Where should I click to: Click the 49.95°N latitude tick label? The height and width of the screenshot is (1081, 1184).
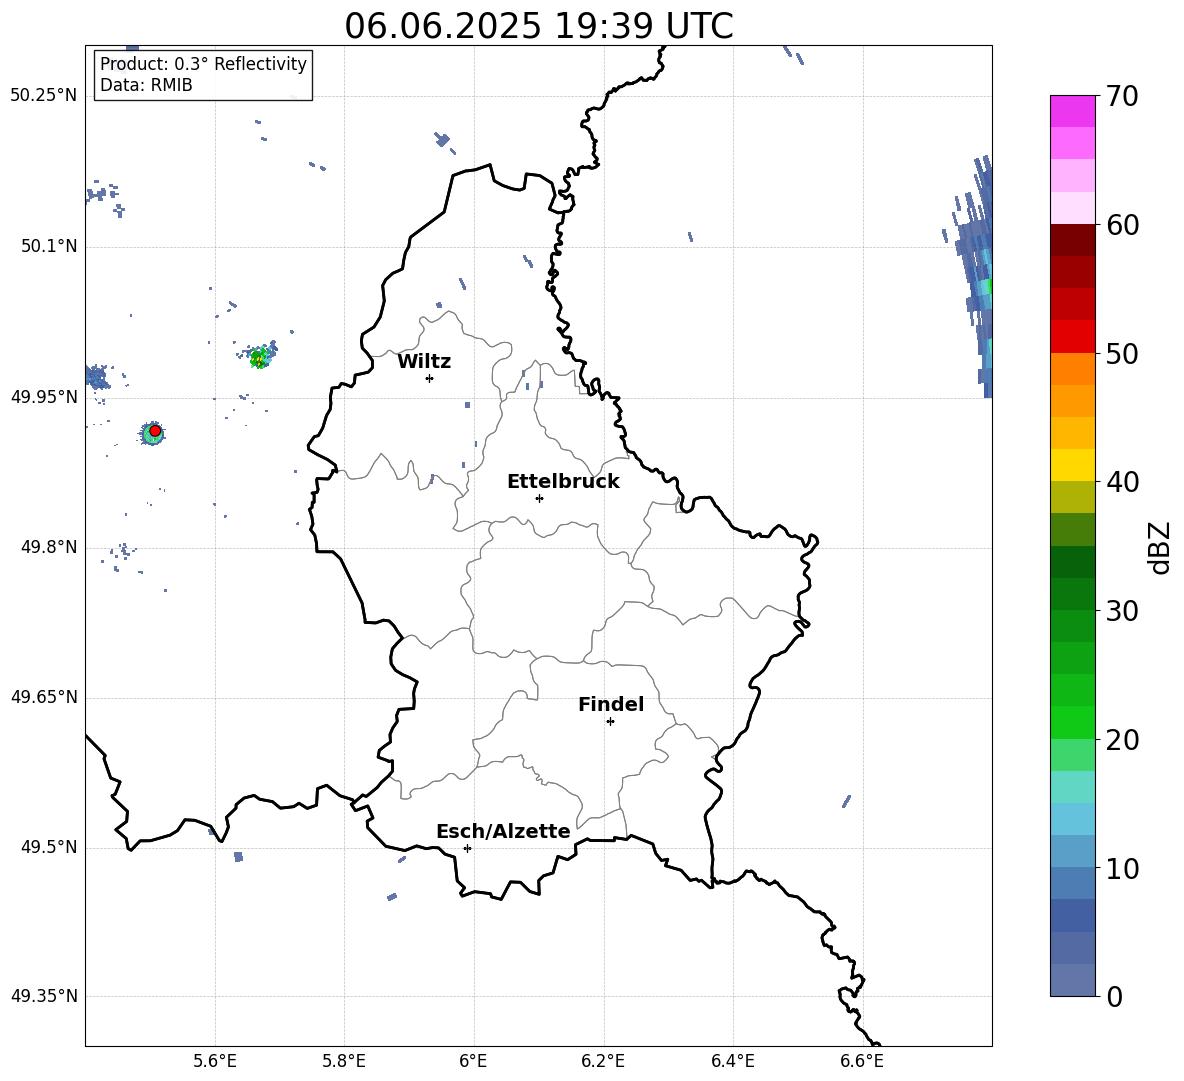43,397
